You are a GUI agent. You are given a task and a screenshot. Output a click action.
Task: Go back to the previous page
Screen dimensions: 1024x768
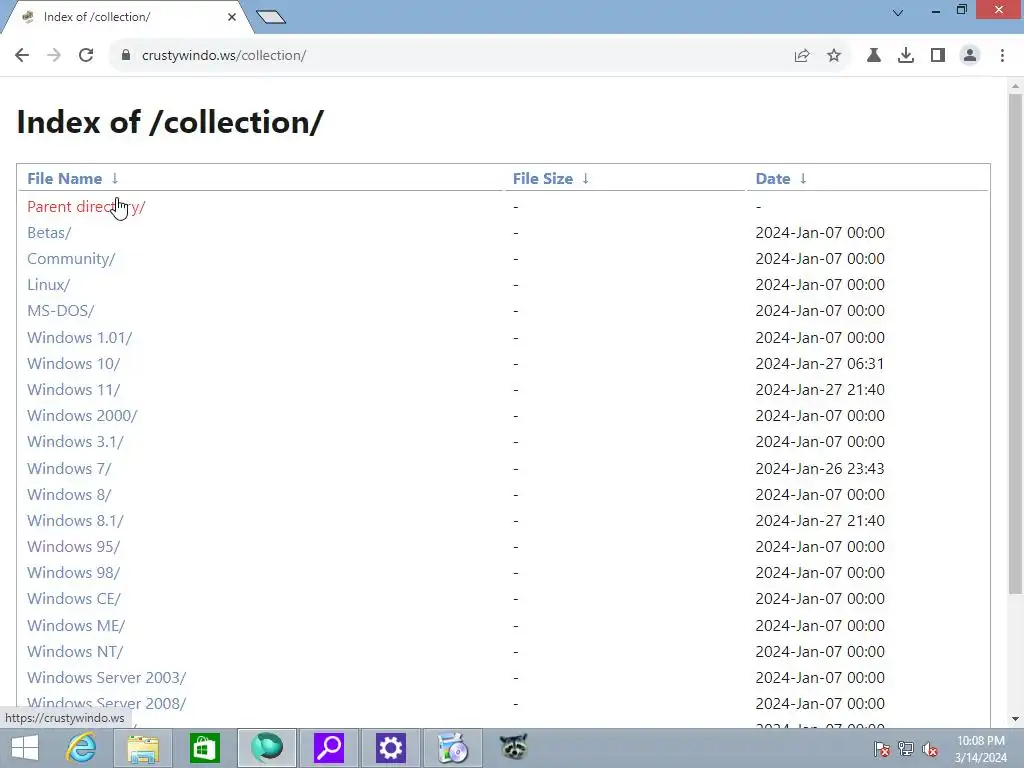(22, 55)
